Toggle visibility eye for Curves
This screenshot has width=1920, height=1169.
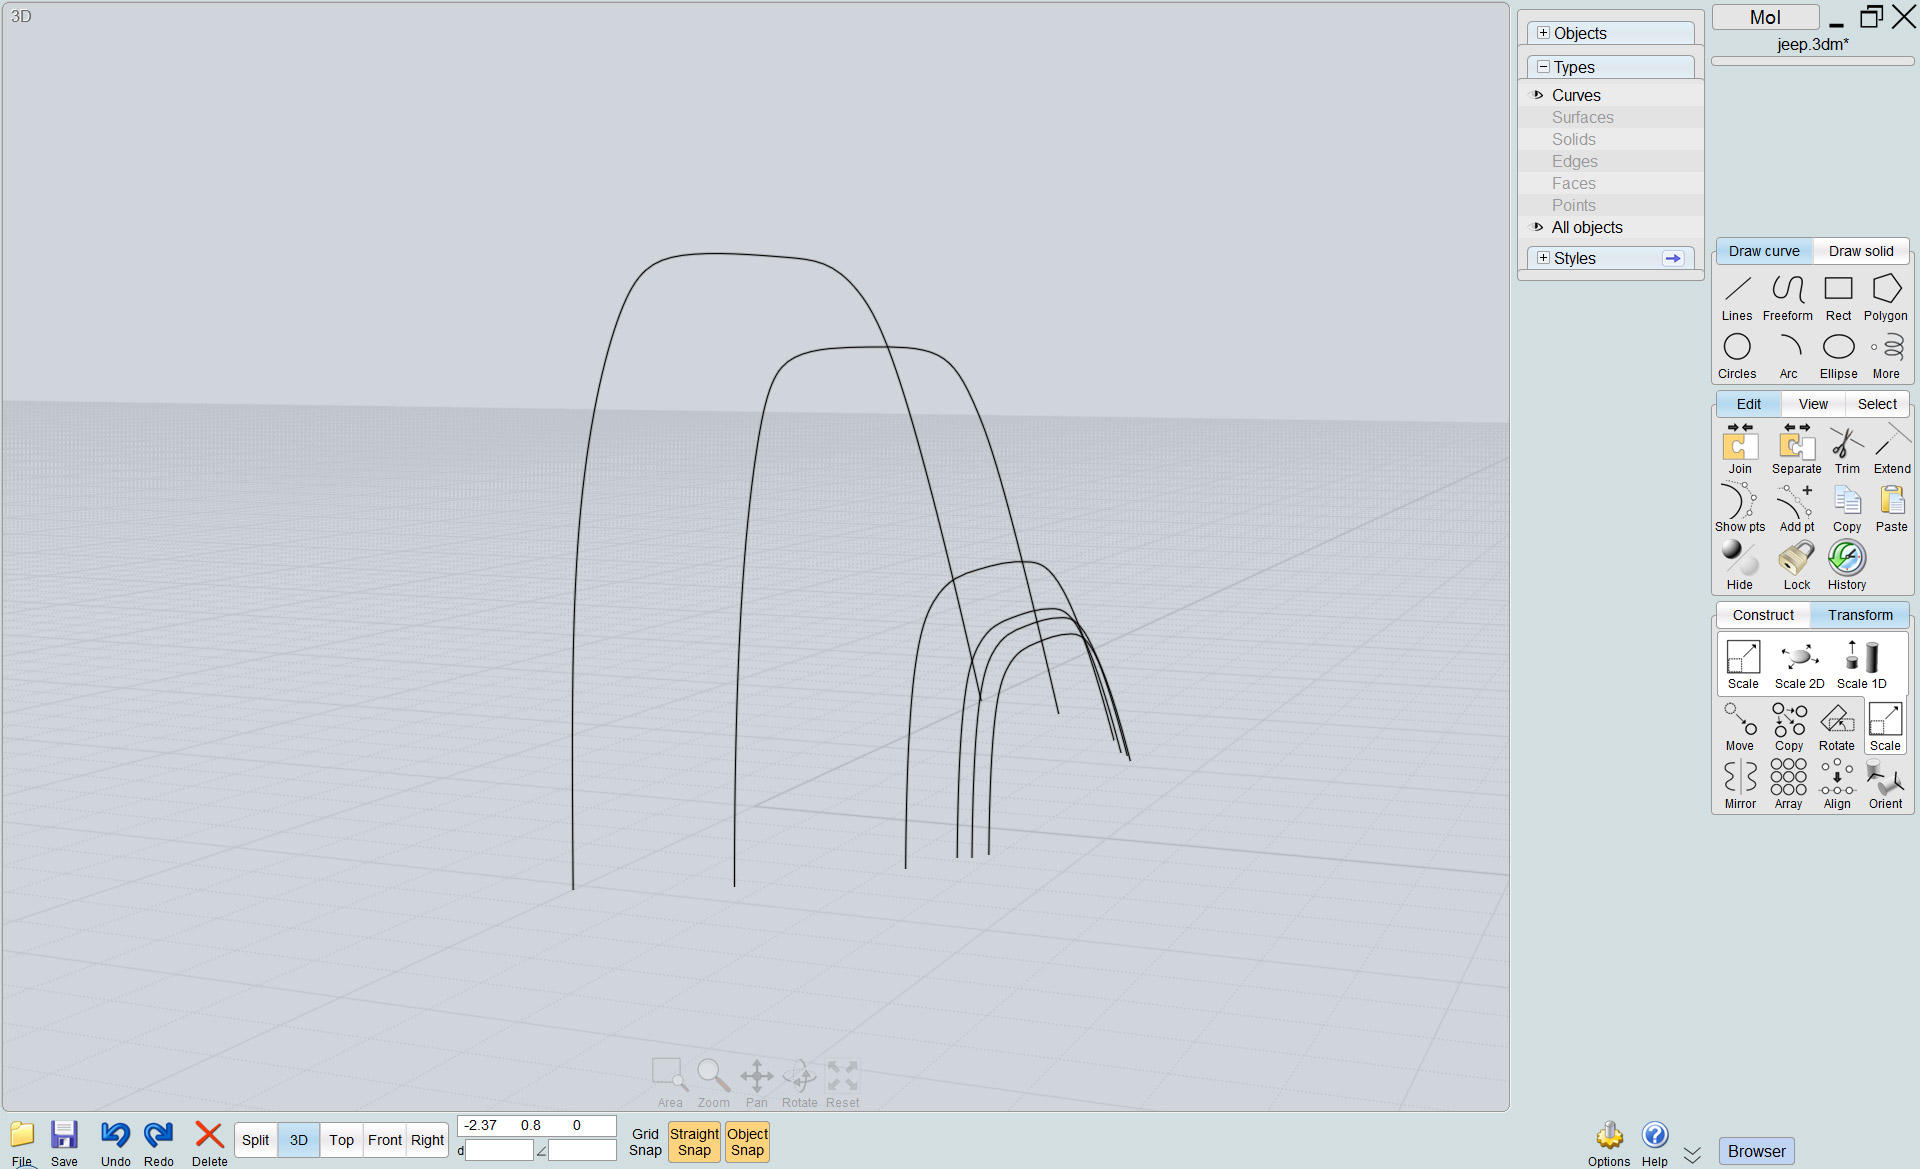[1538, 95]
